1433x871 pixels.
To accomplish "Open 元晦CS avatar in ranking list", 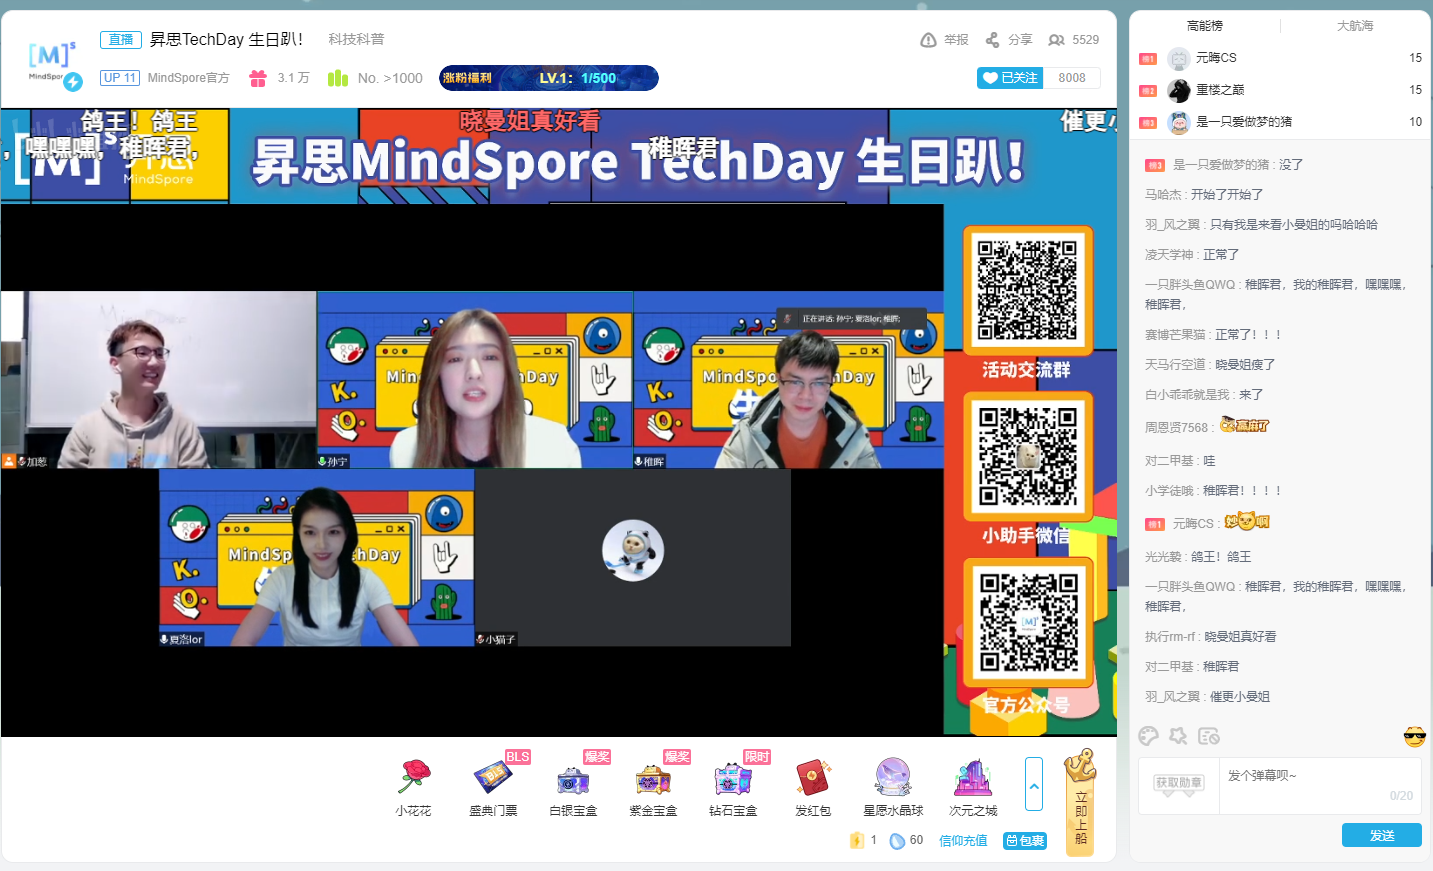I will tap(1179, 58).
